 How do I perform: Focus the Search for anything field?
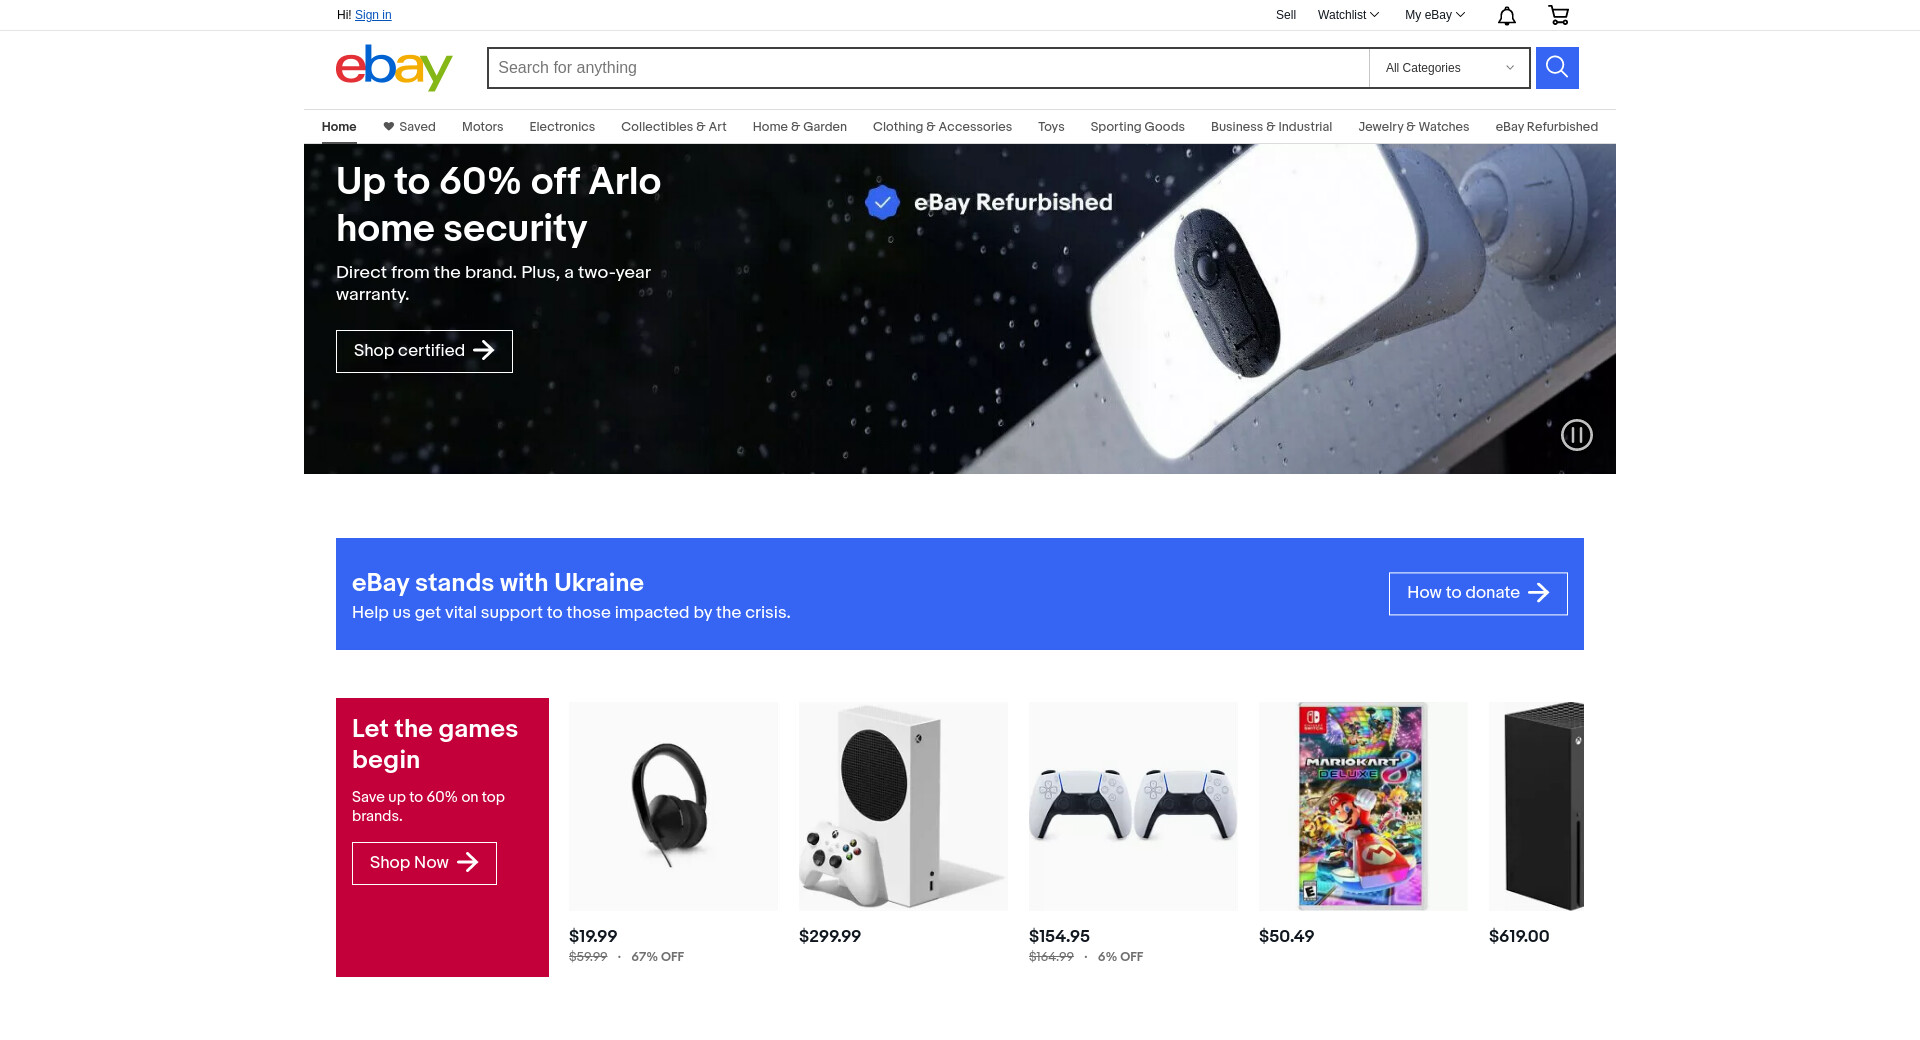[x=928, y=68]
